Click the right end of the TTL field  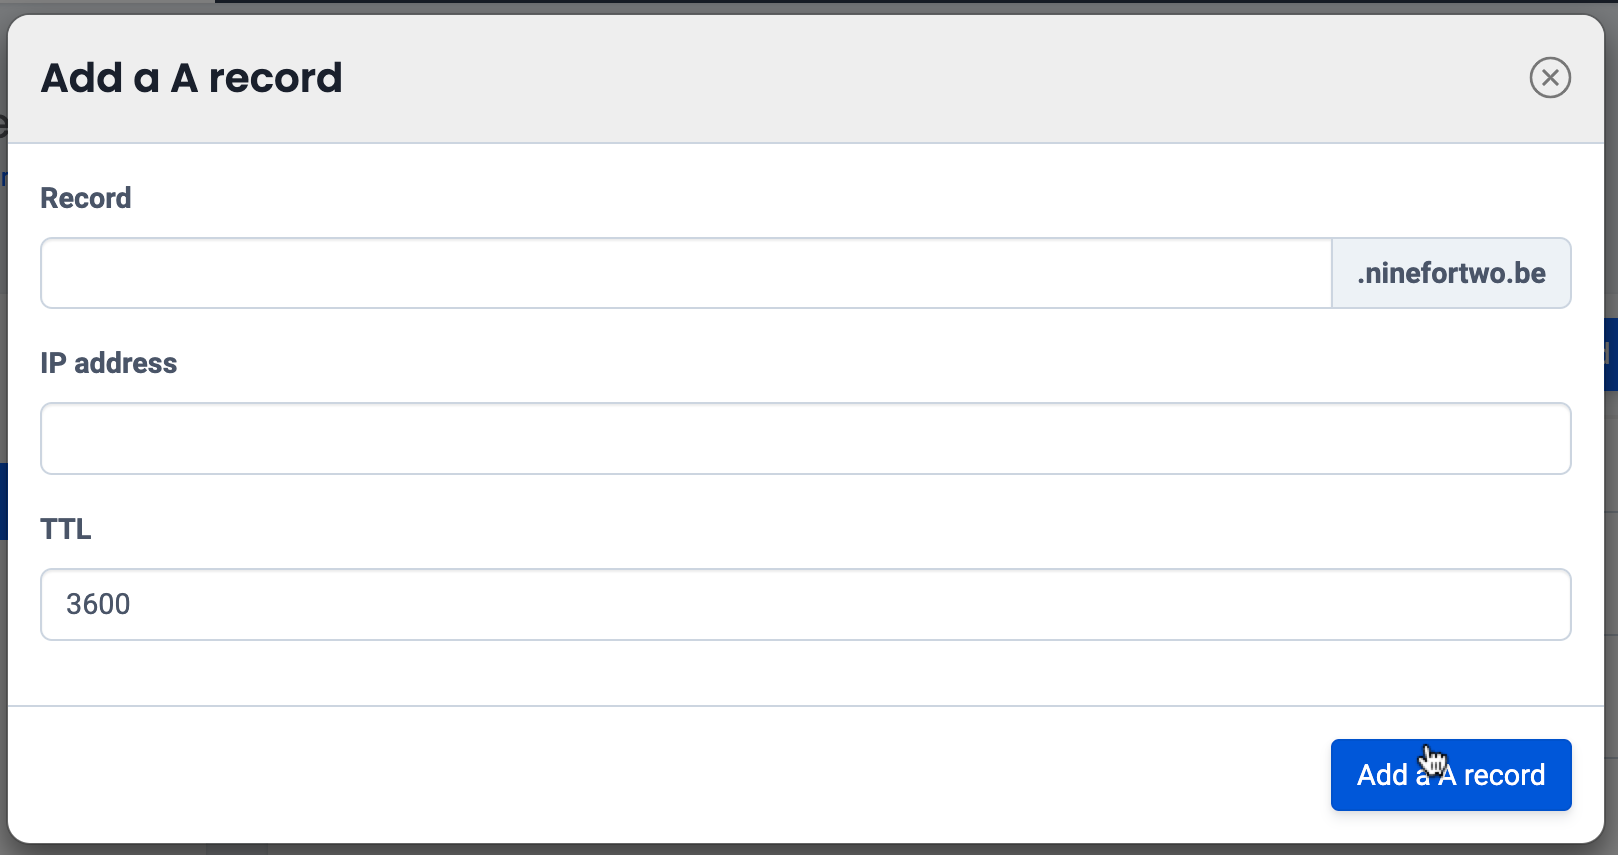click(1540, 605)
